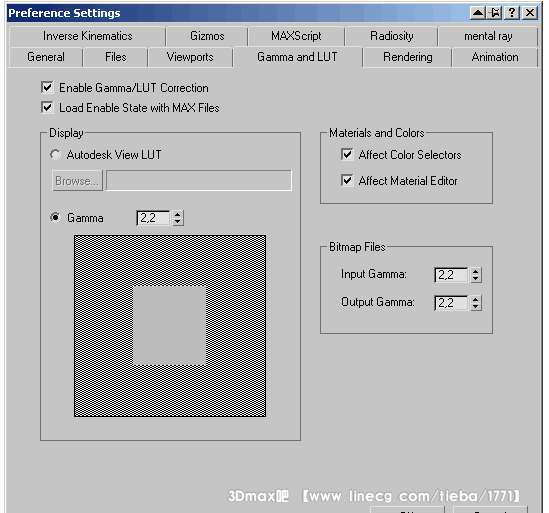
Task: Close the Preference Settings dialog
Action: coord(530,13)
